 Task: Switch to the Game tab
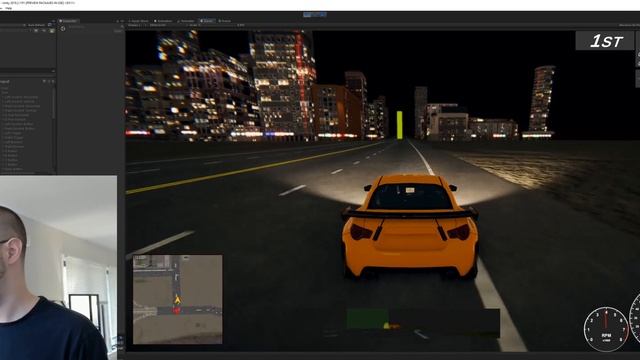coord(207,21)
